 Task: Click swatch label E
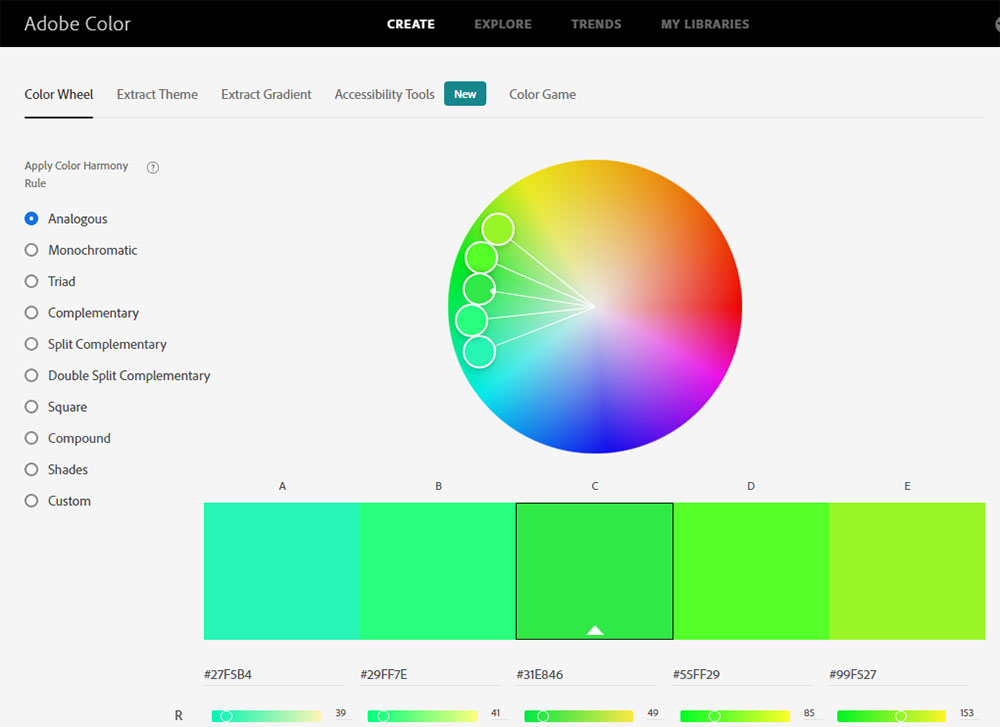[x=907, y=486]
